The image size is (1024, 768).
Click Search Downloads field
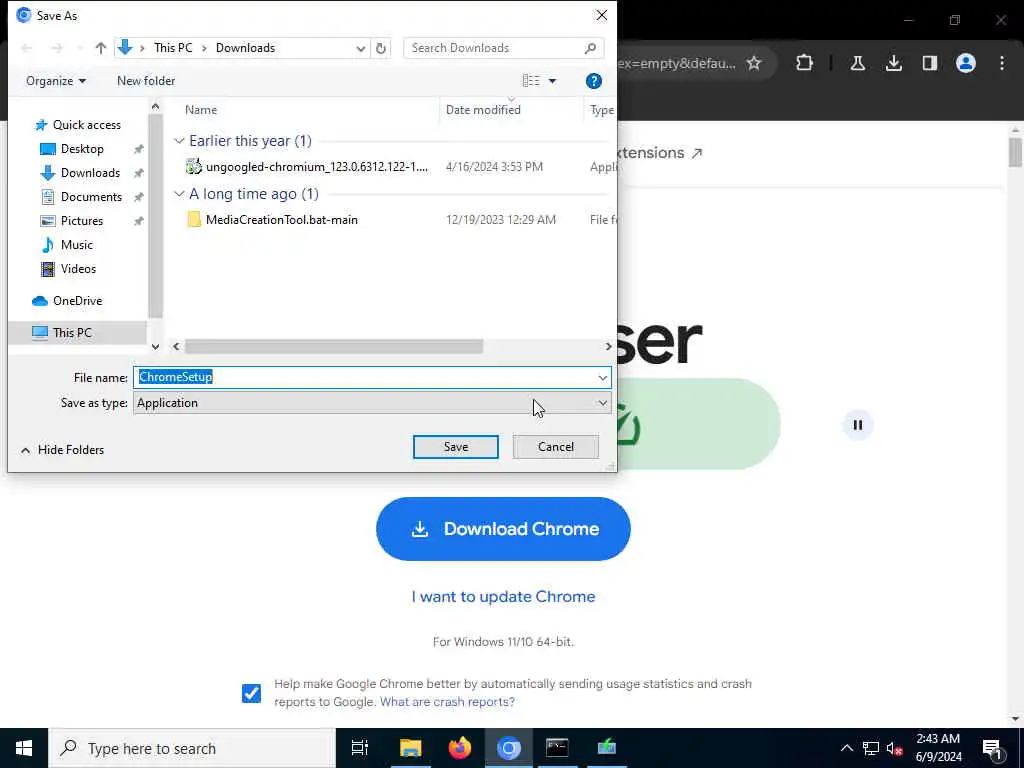(x=504, y=48)
